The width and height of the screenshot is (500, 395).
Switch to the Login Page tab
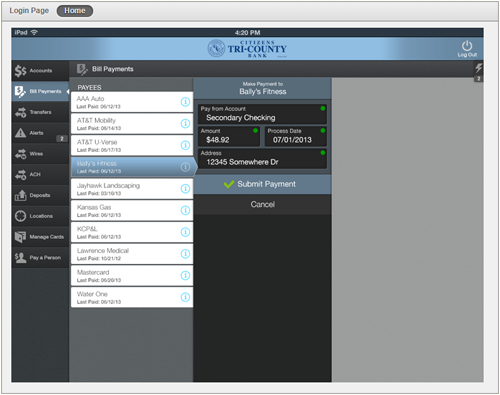[29, 11]
